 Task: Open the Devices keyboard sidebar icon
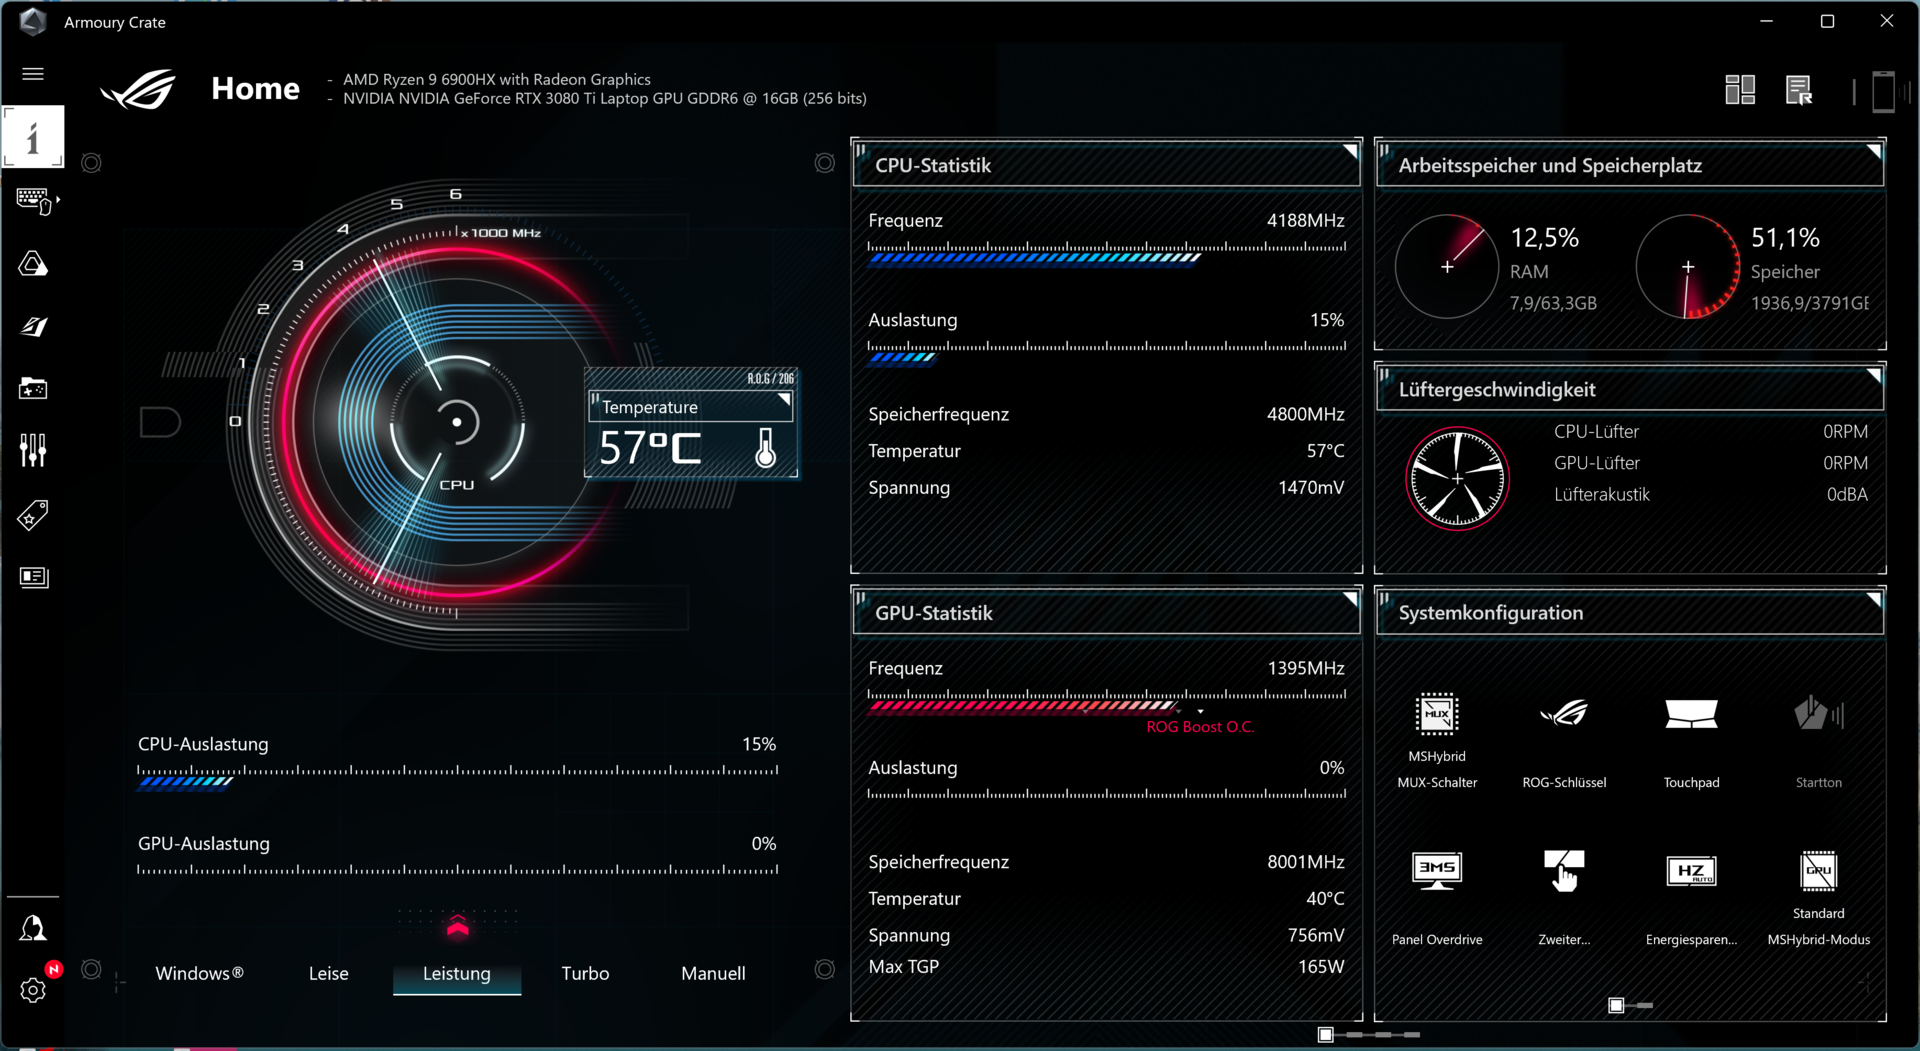pos(35,201)
